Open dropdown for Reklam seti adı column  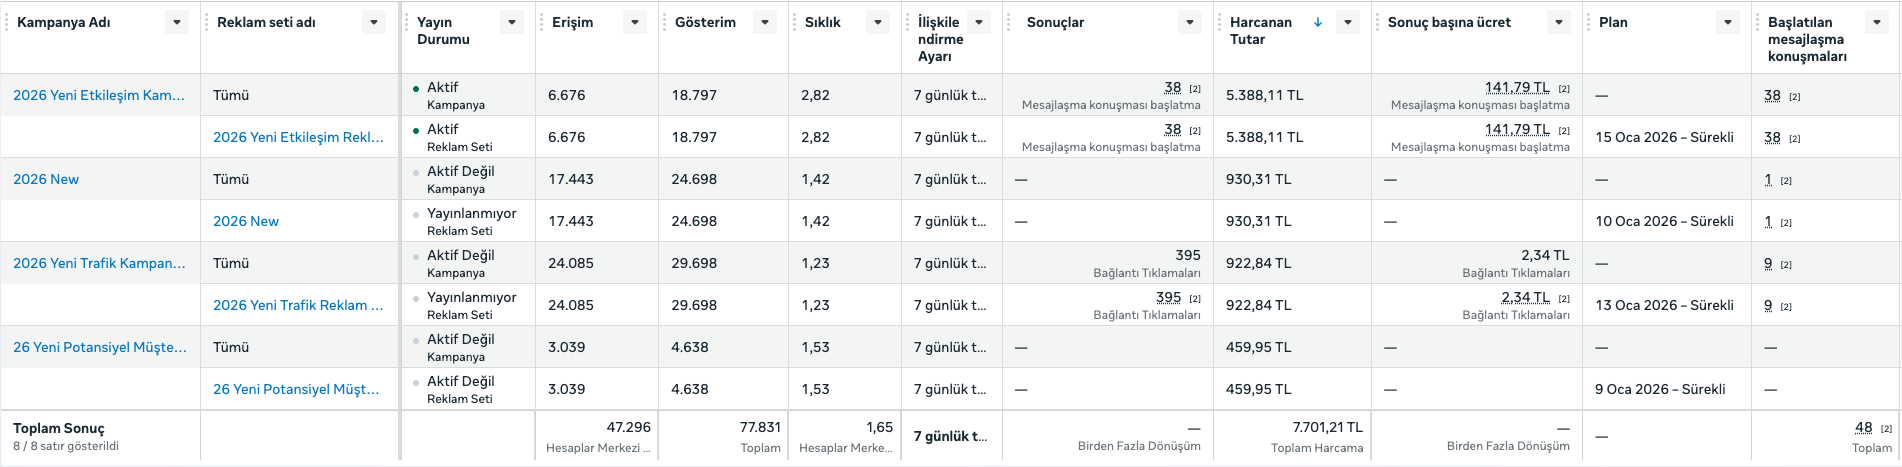[374, 22]
